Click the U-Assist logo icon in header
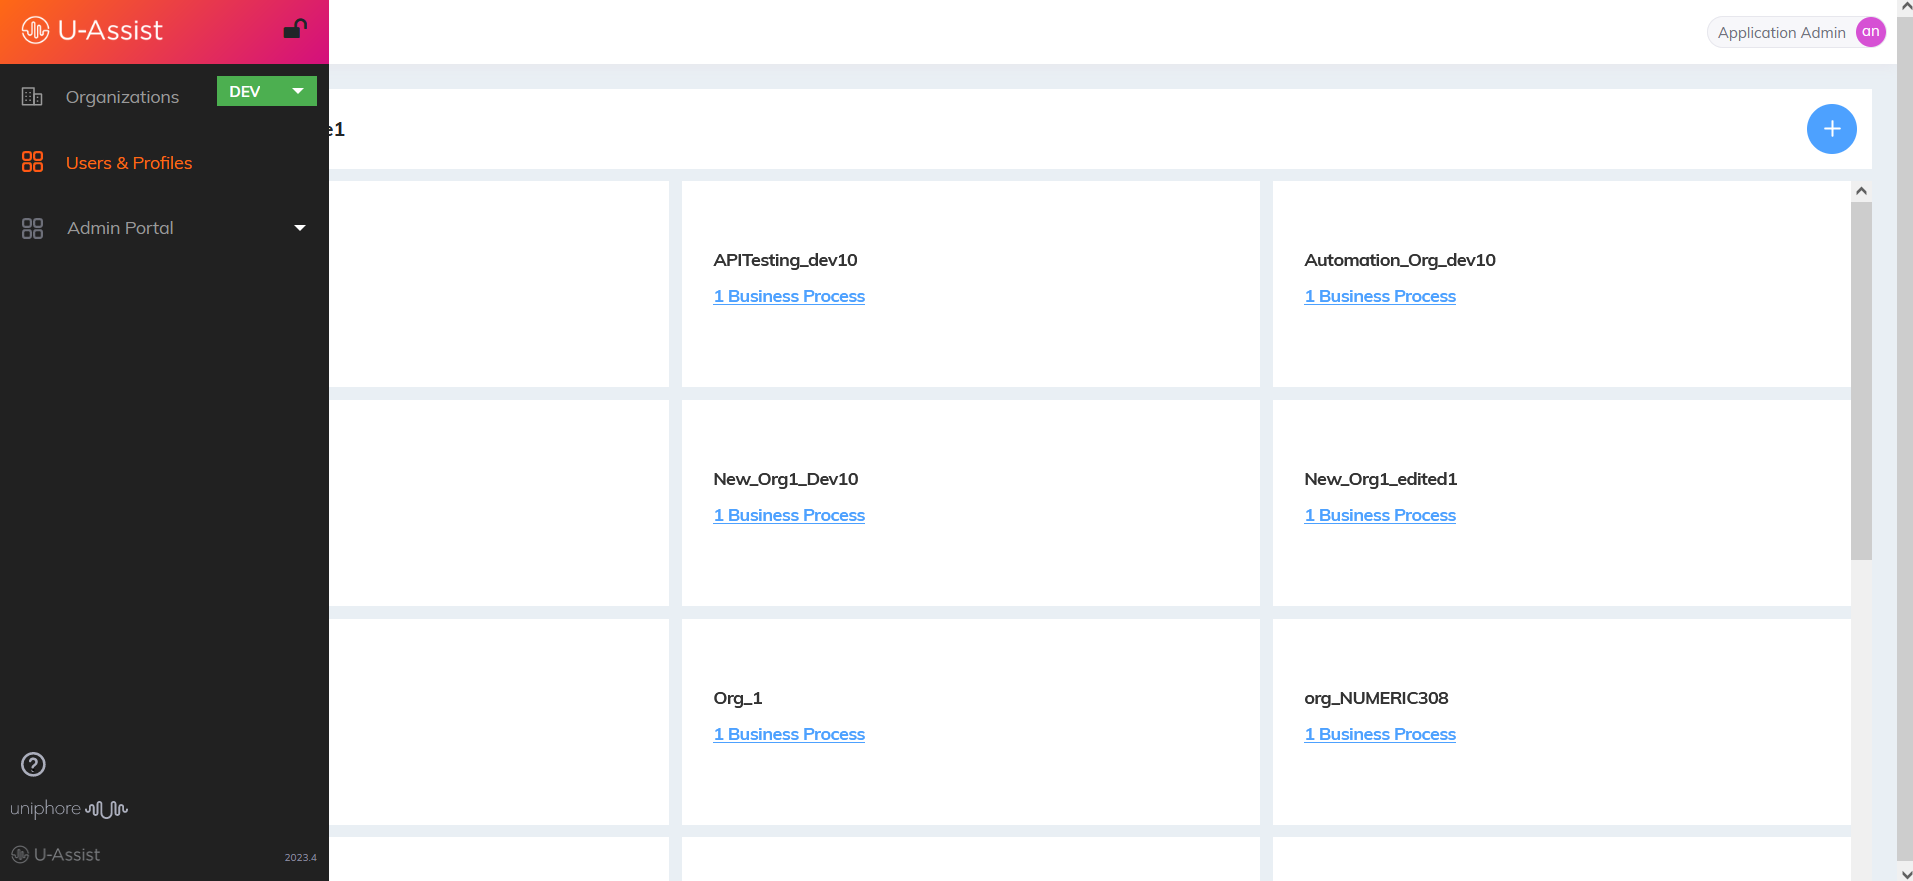Viewport: 1913px width, 881px height. [35, 31]
